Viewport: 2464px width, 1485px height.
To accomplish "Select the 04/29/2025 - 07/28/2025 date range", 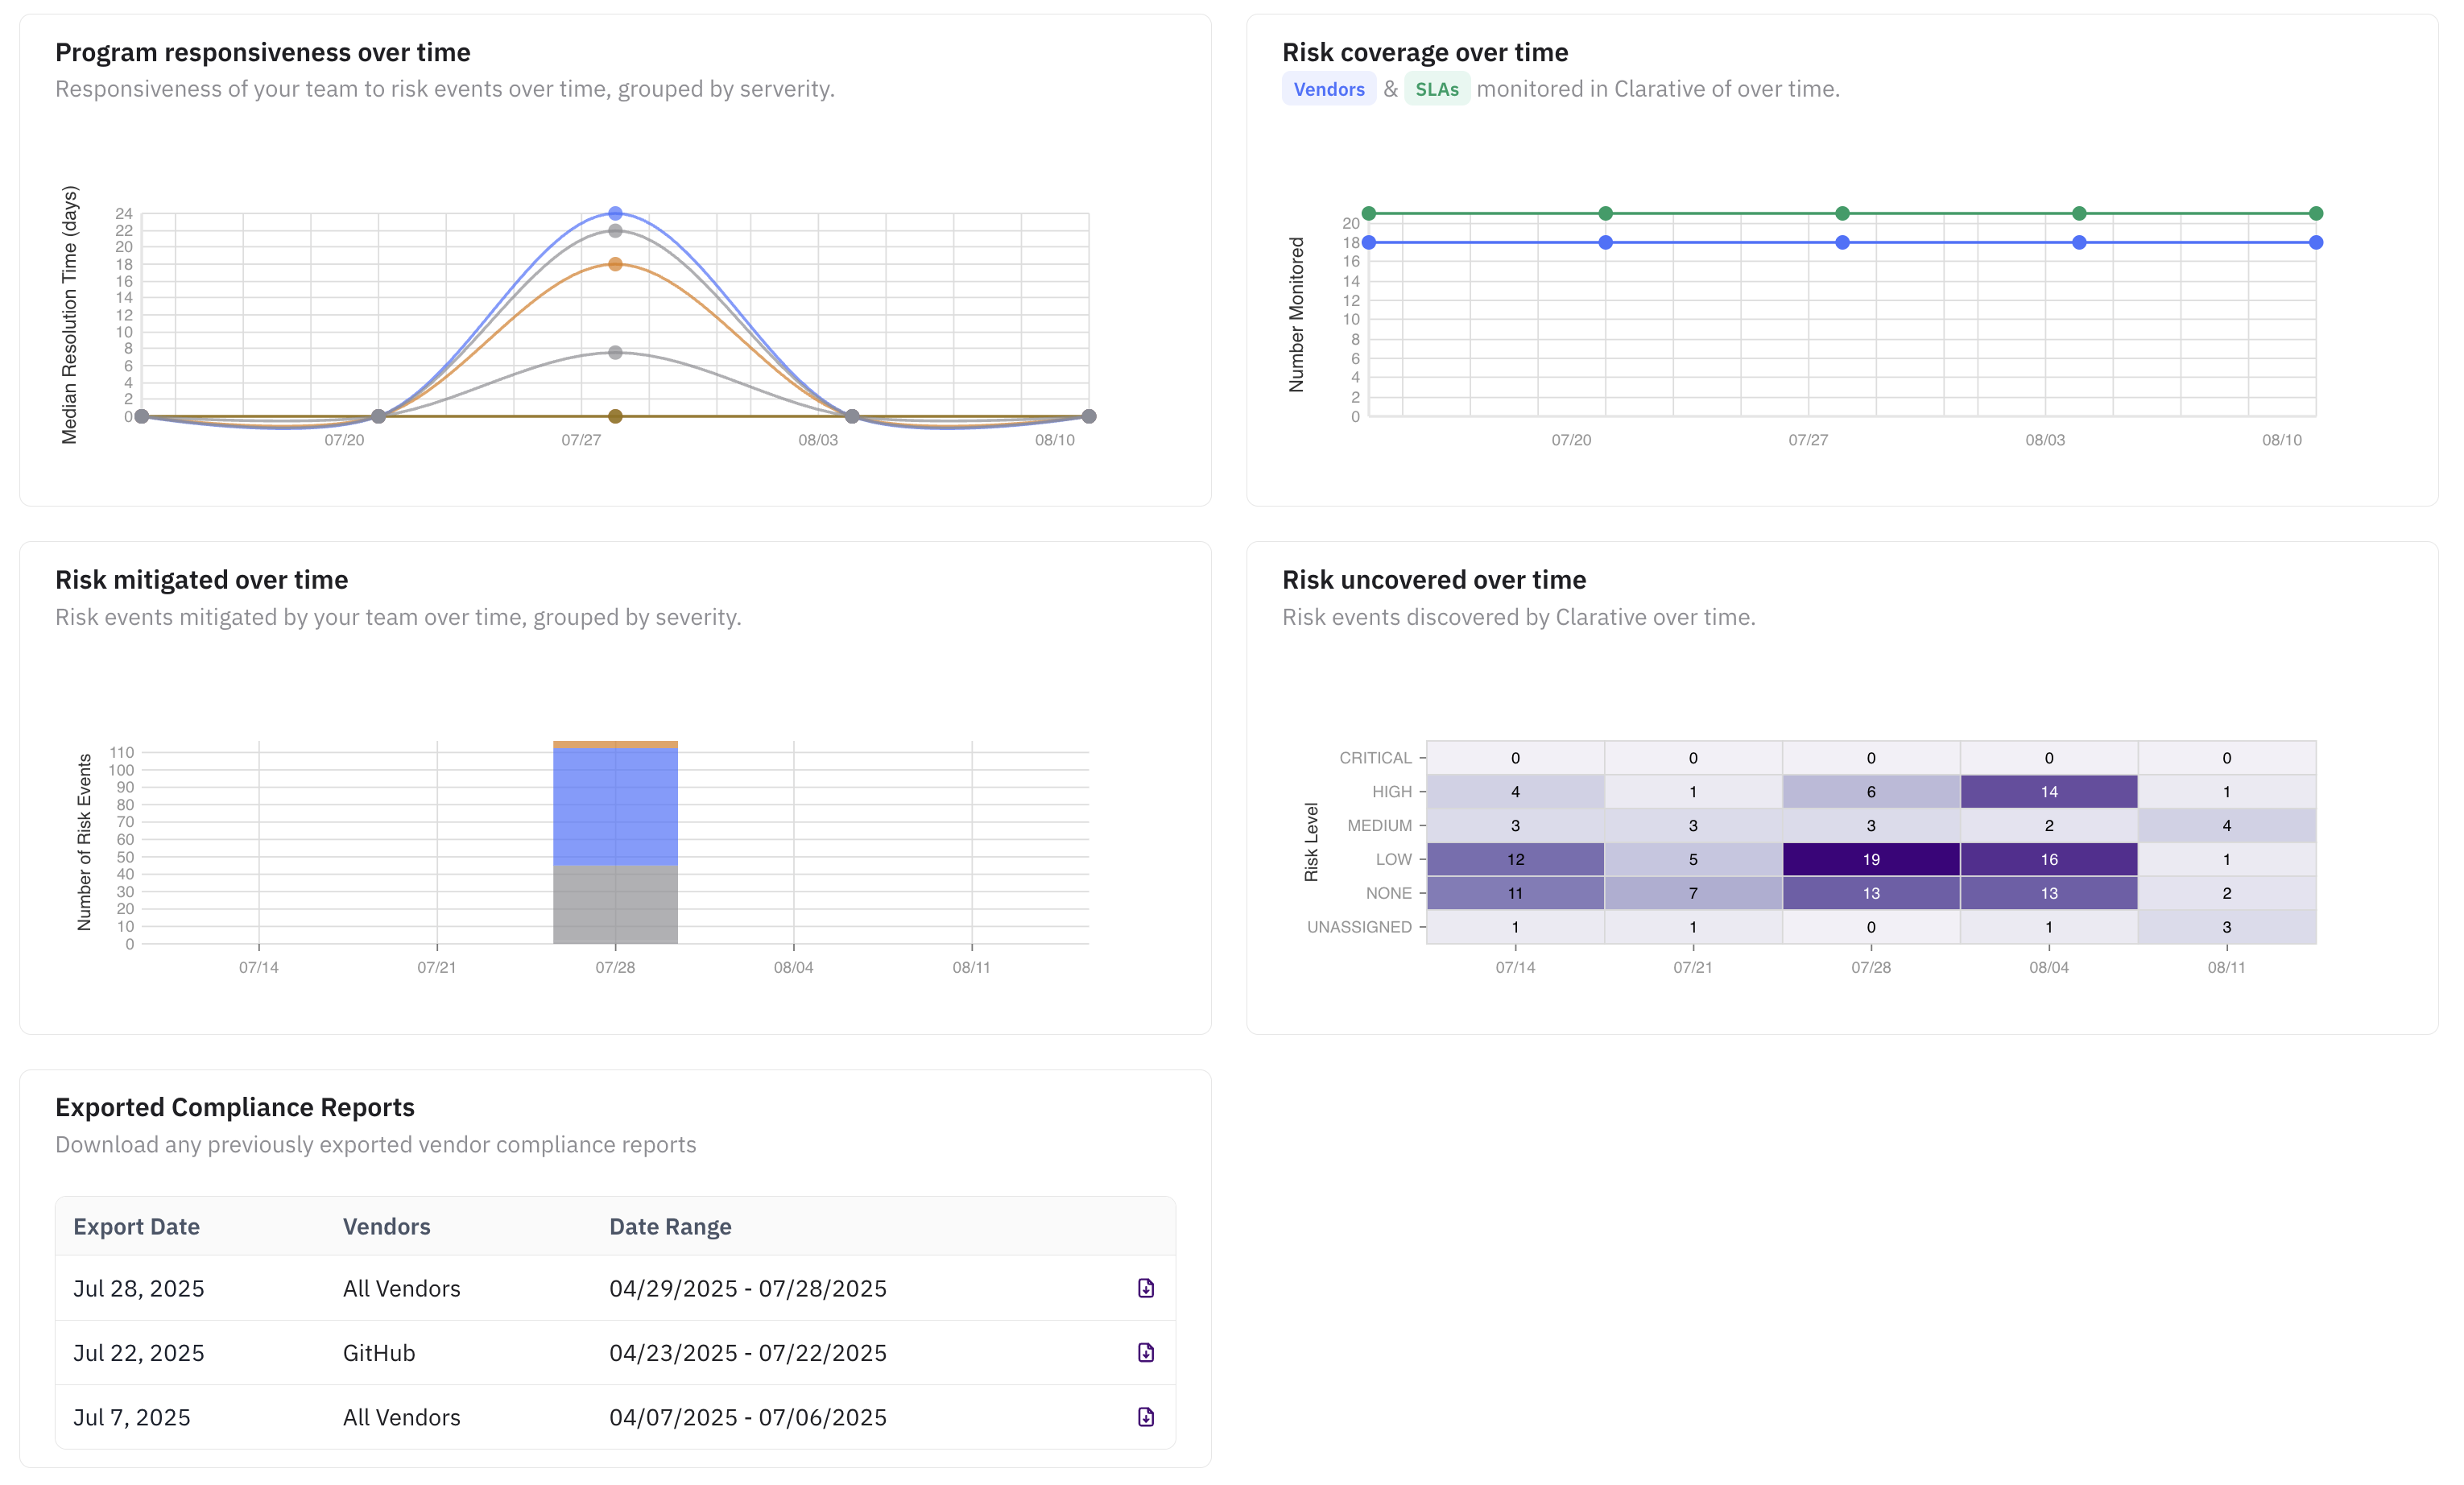I will pos(748,1288).
